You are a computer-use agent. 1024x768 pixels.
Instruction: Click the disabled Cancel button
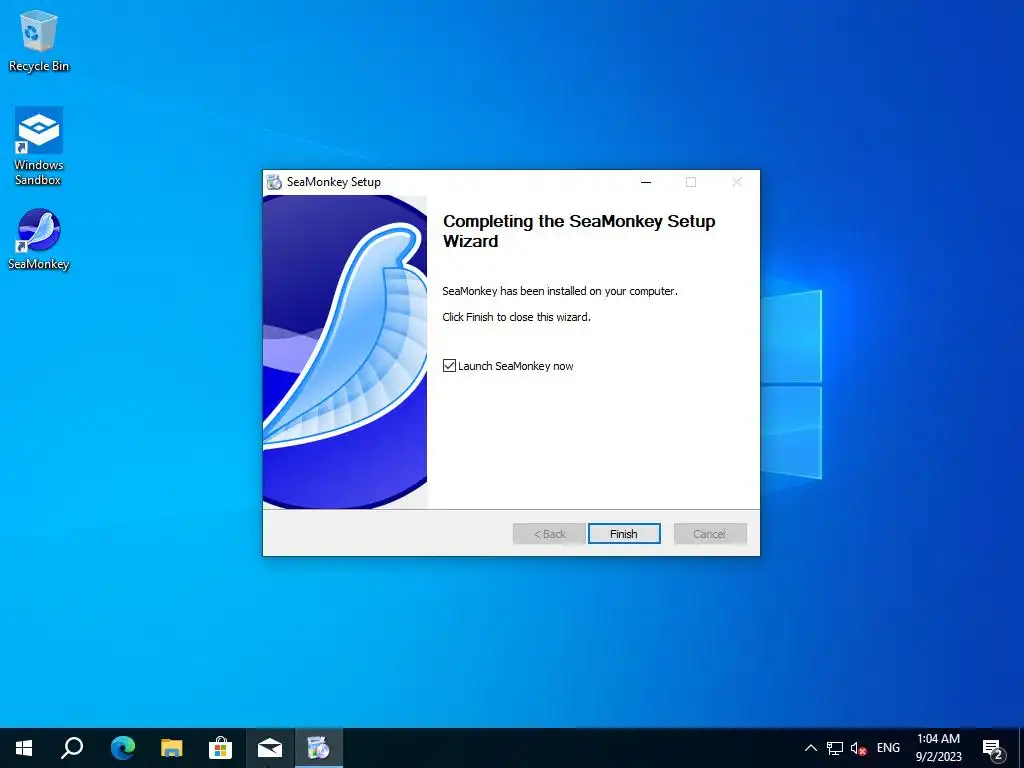710,534
